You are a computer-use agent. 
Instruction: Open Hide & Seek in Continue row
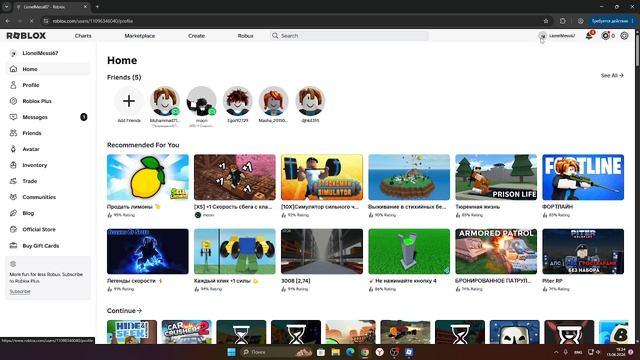[132, 332]
